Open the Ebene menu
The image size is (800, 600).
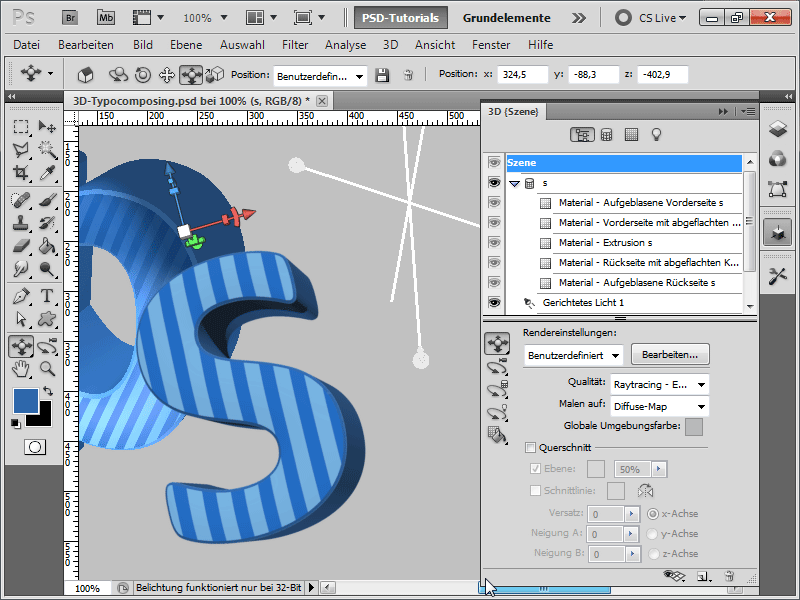186,45
